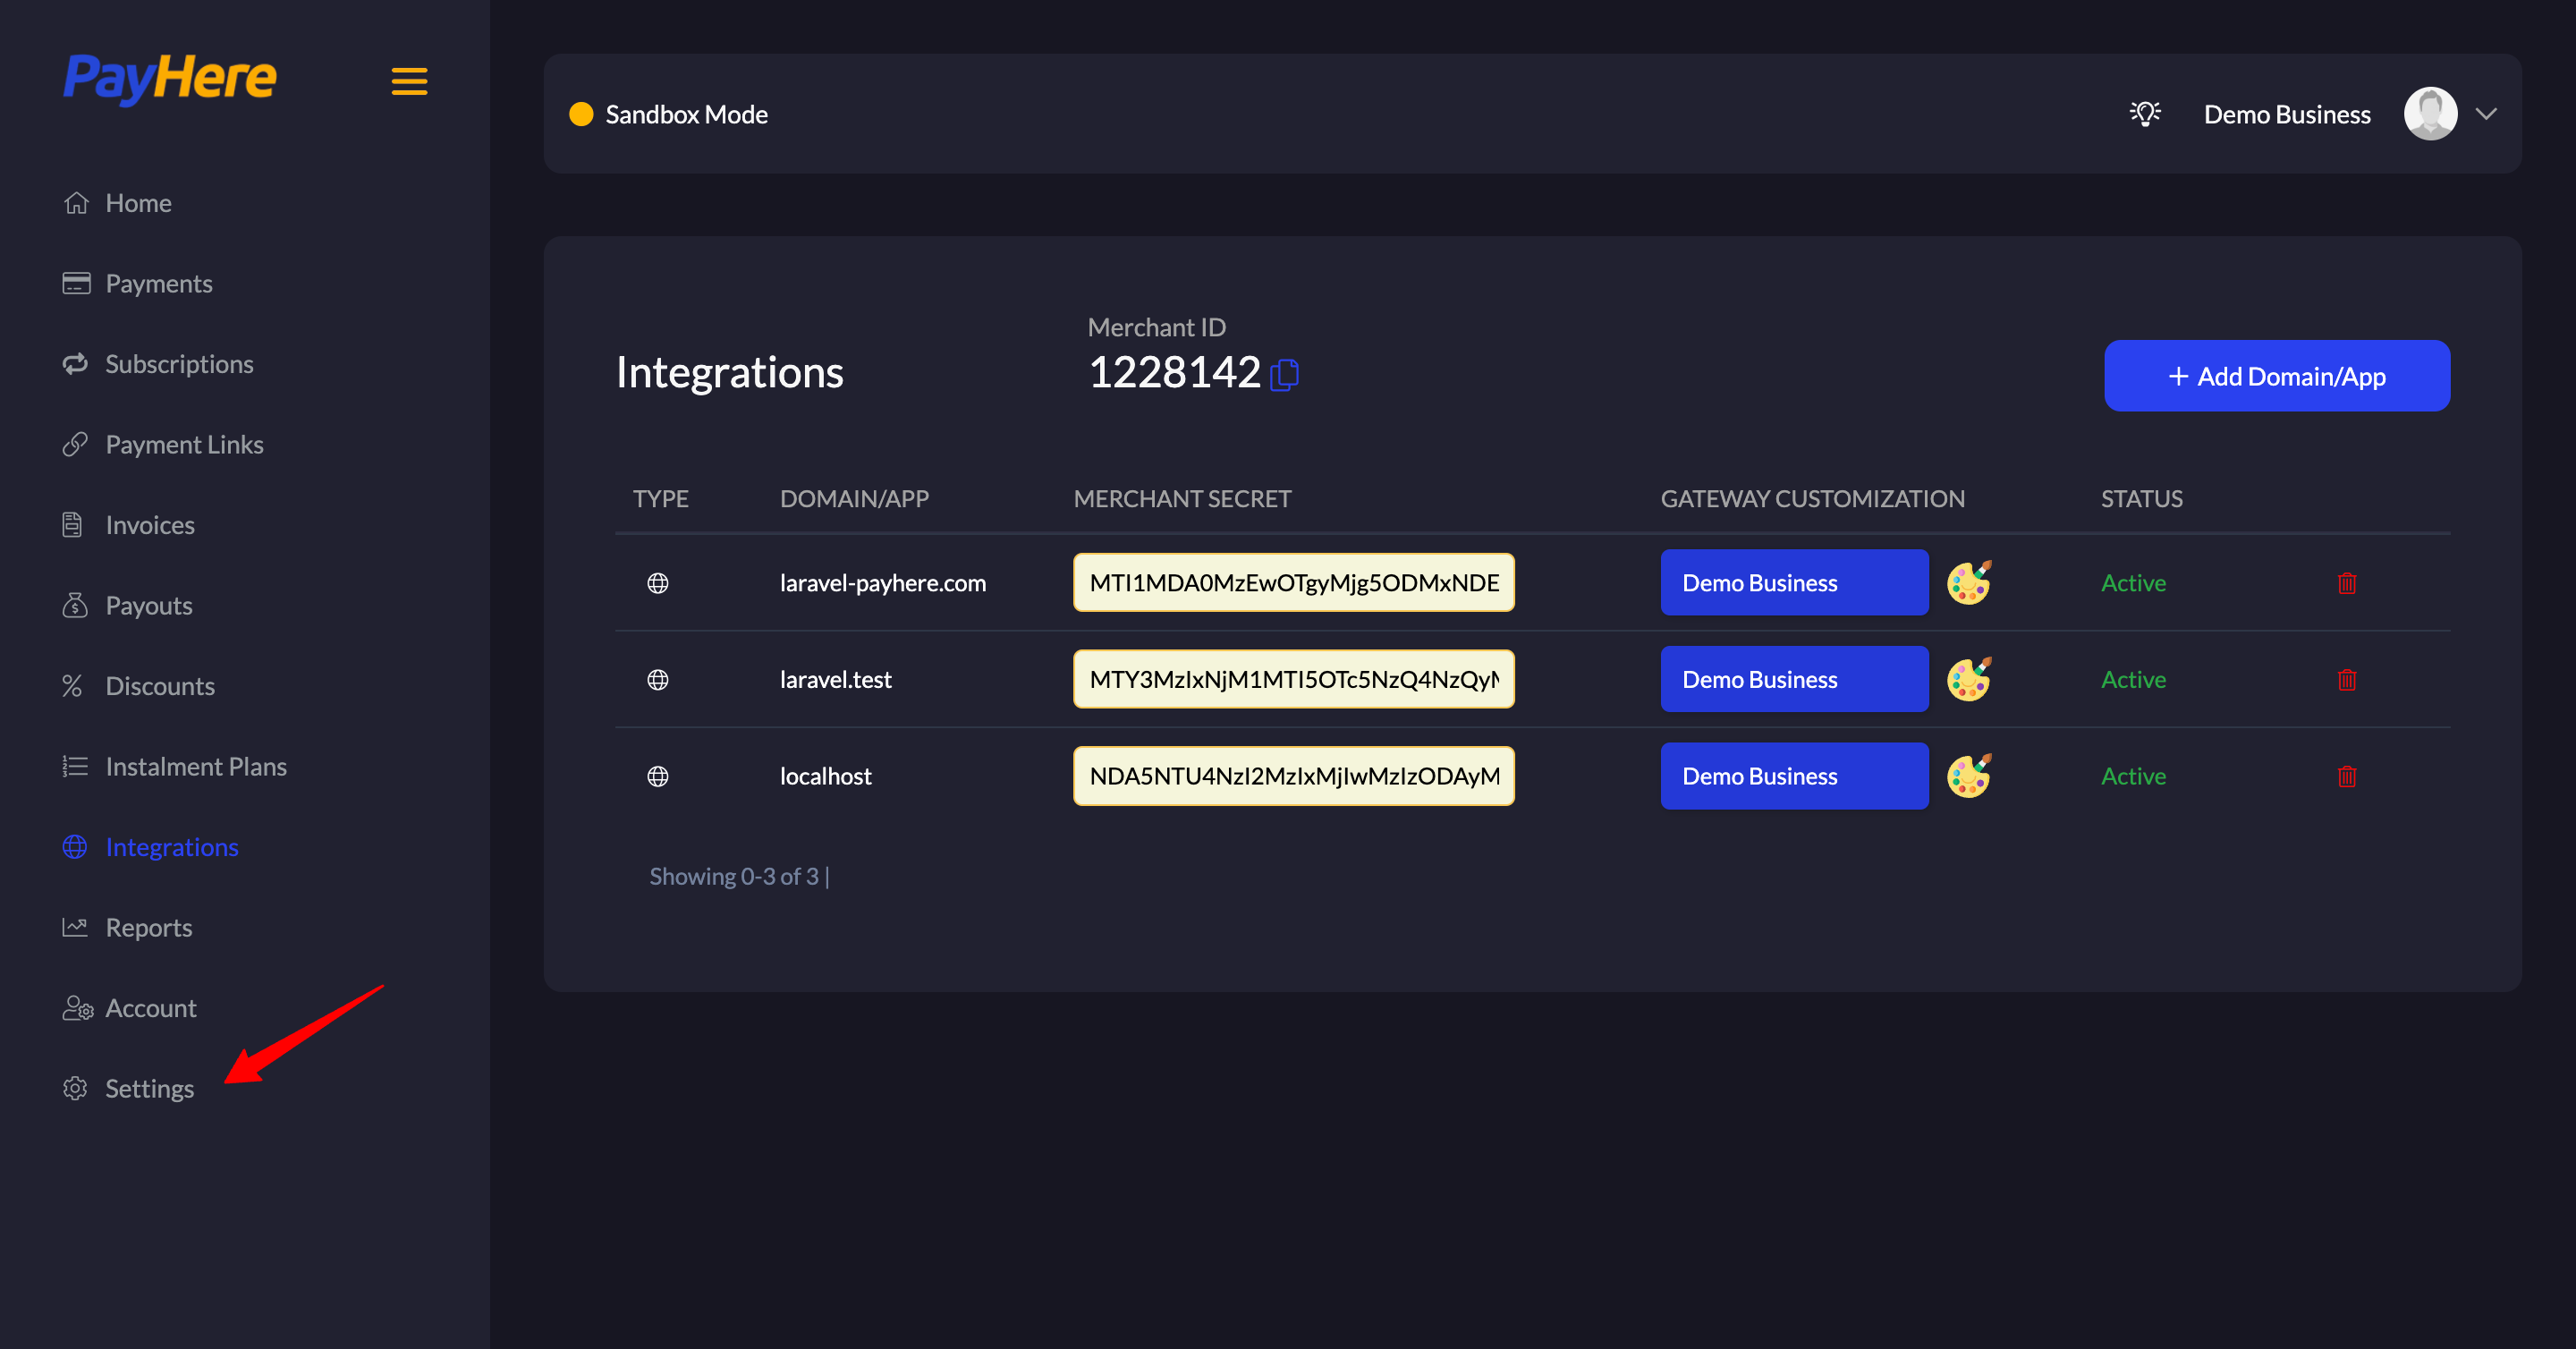Click the globe type icon for localhost
Image resolution: width=2576 pixels, height=1349 pixels.
tap(657, 776)
